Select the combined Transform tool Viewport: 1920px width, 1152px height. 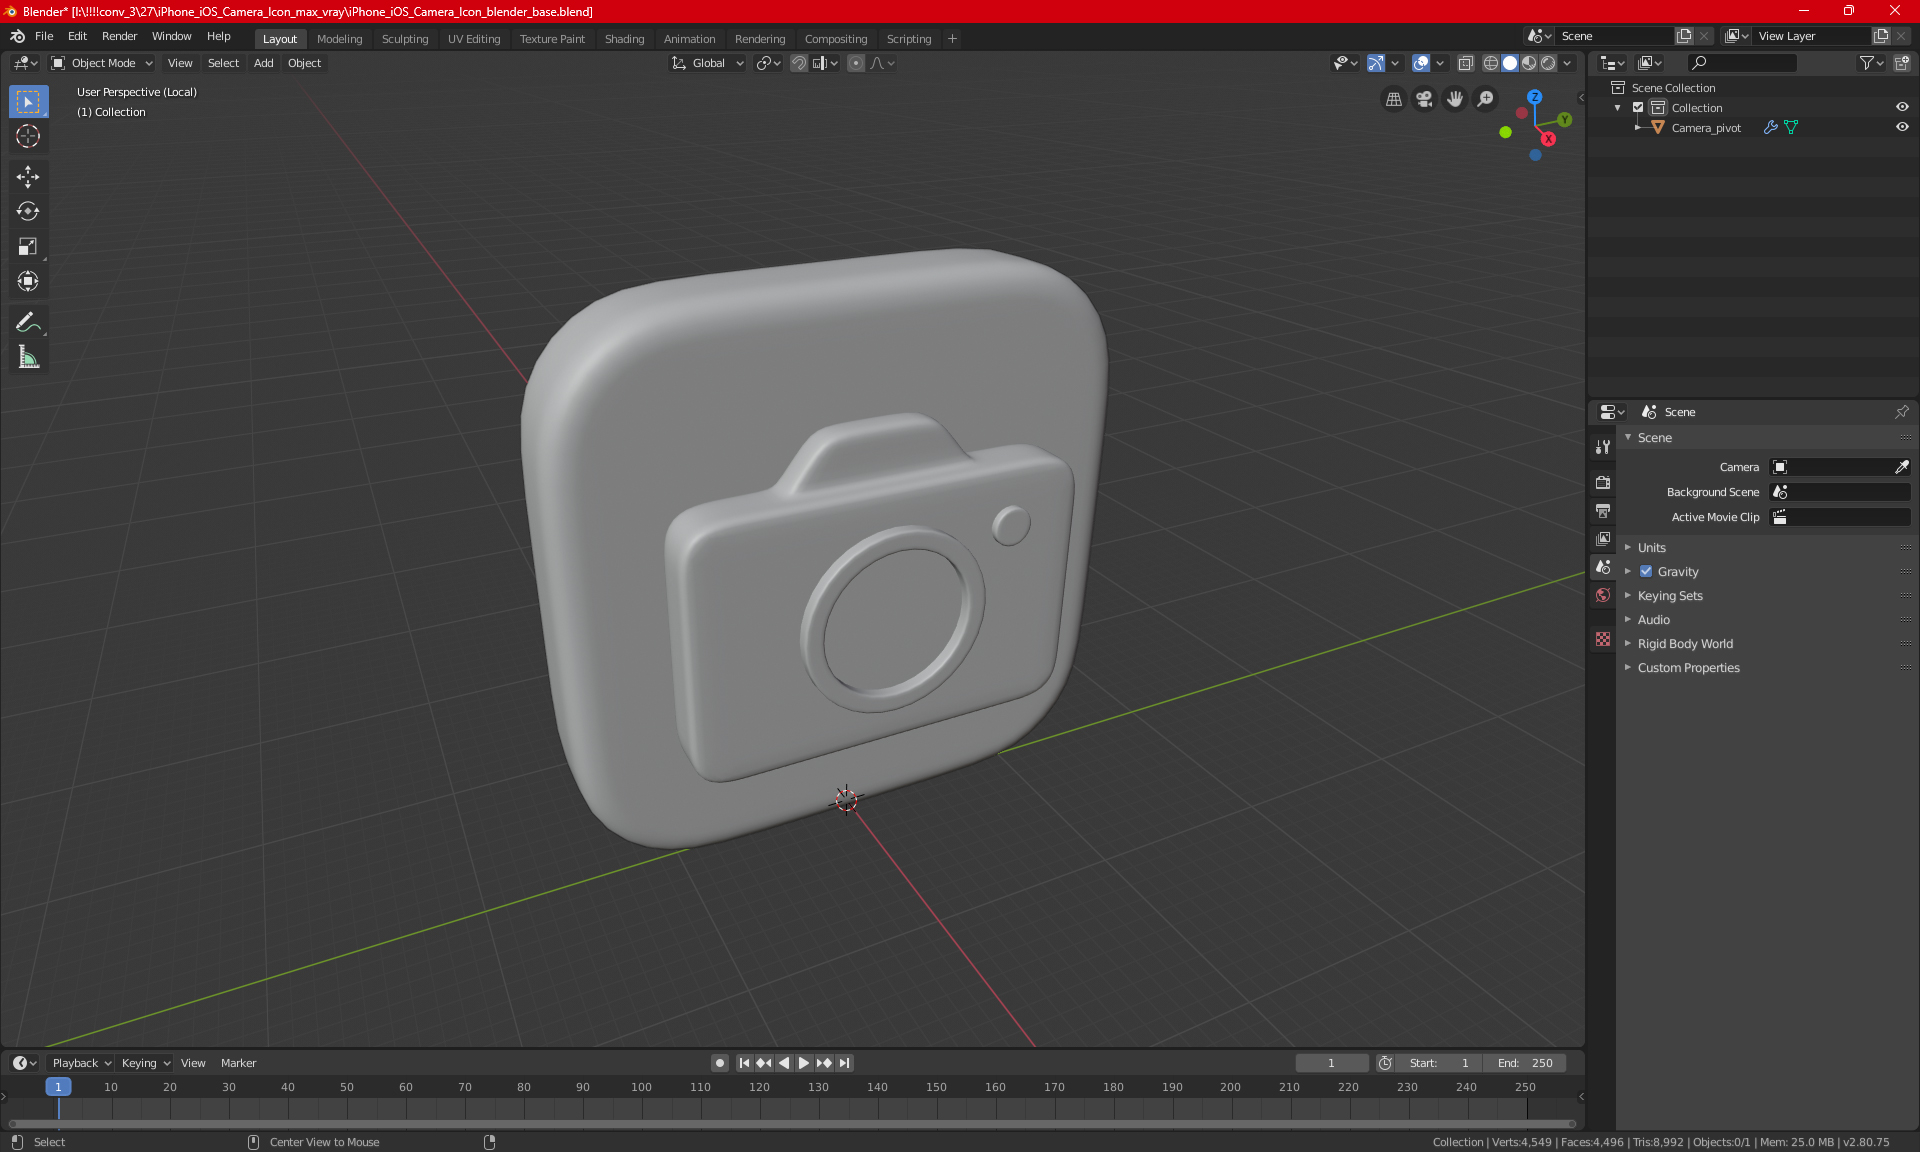click(x=28, y=282)
